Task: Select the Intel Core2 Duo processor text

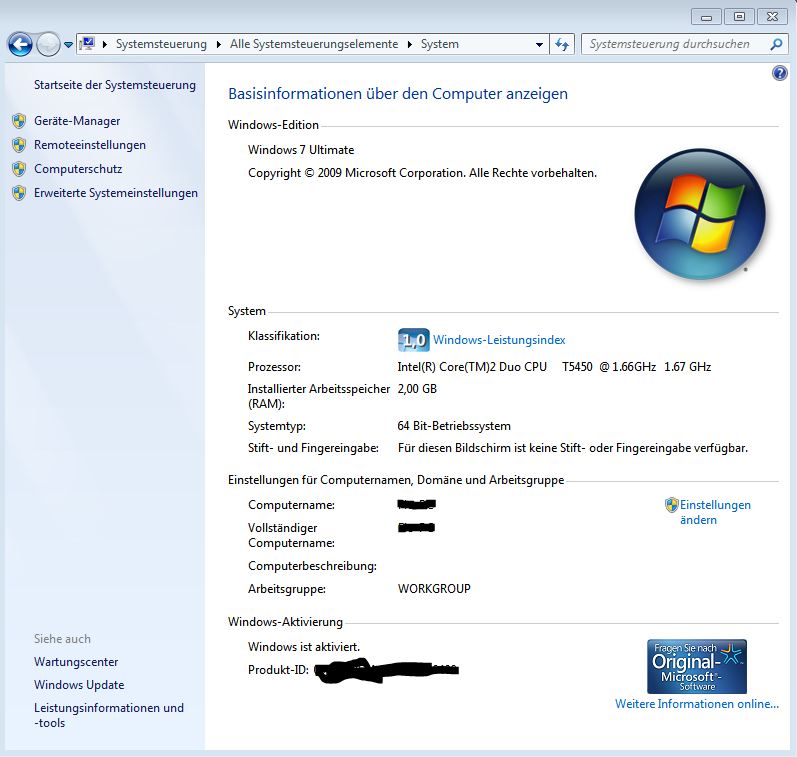Action: (x=554, y=367)
